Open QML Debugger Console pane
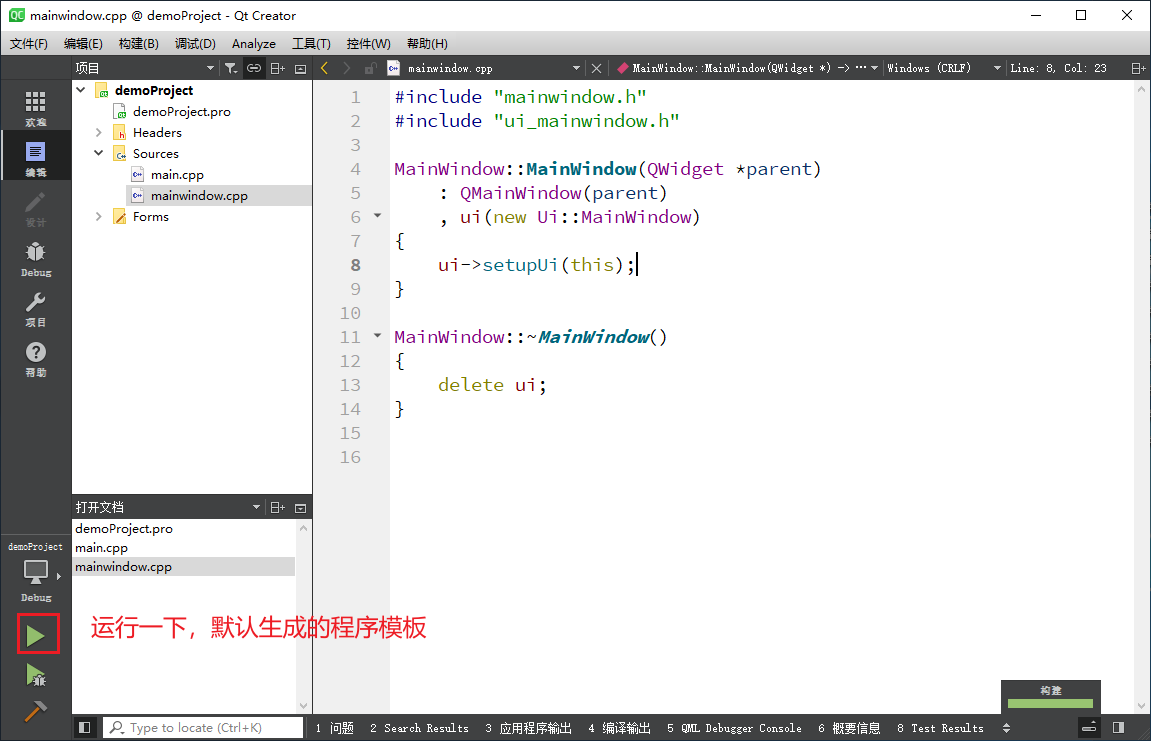1151x741 pixels. (x=735, y=728)
